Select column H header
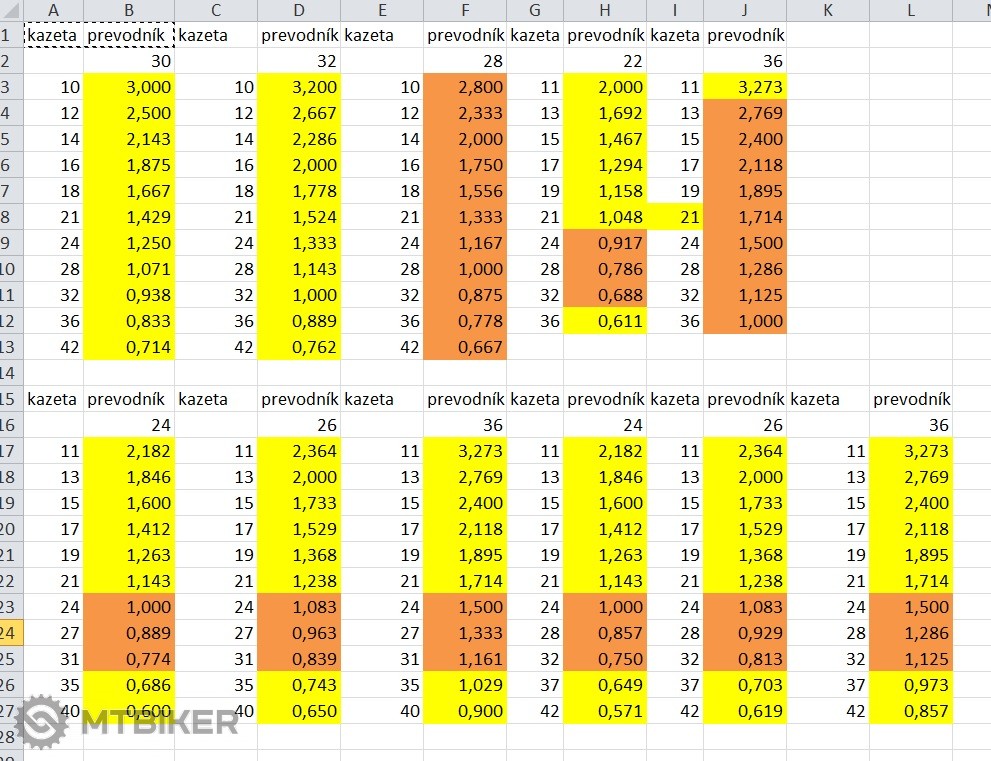The width and height of the screenshot is (991, 761). [604, 10]
